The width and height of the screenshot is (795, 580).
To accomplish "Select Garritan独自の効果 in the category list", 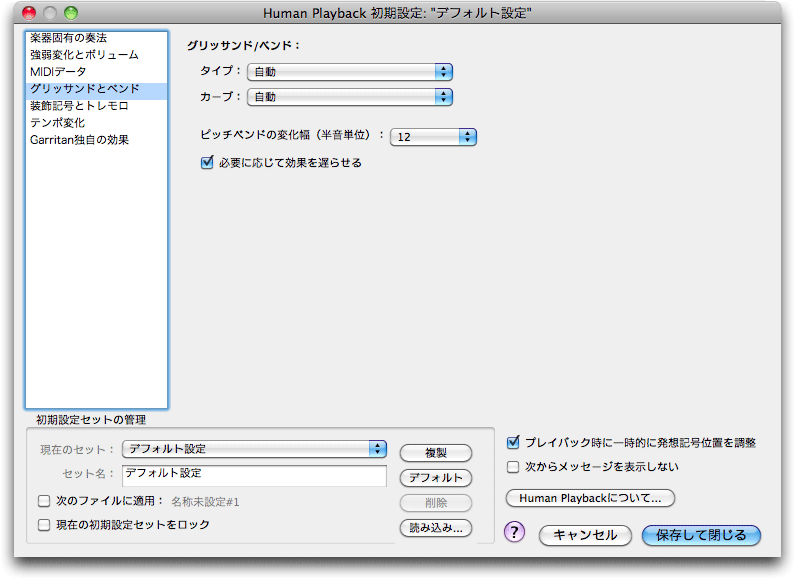I will [96, 140].
